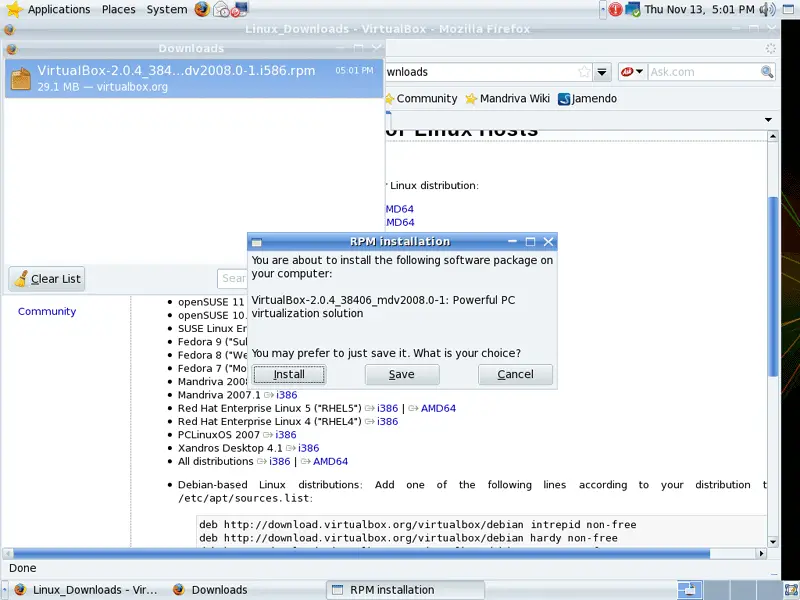Click the red exclamation alert tray icon
Image resolution: width=800 pixels, height=600 pixels.
tap(615, 9)
